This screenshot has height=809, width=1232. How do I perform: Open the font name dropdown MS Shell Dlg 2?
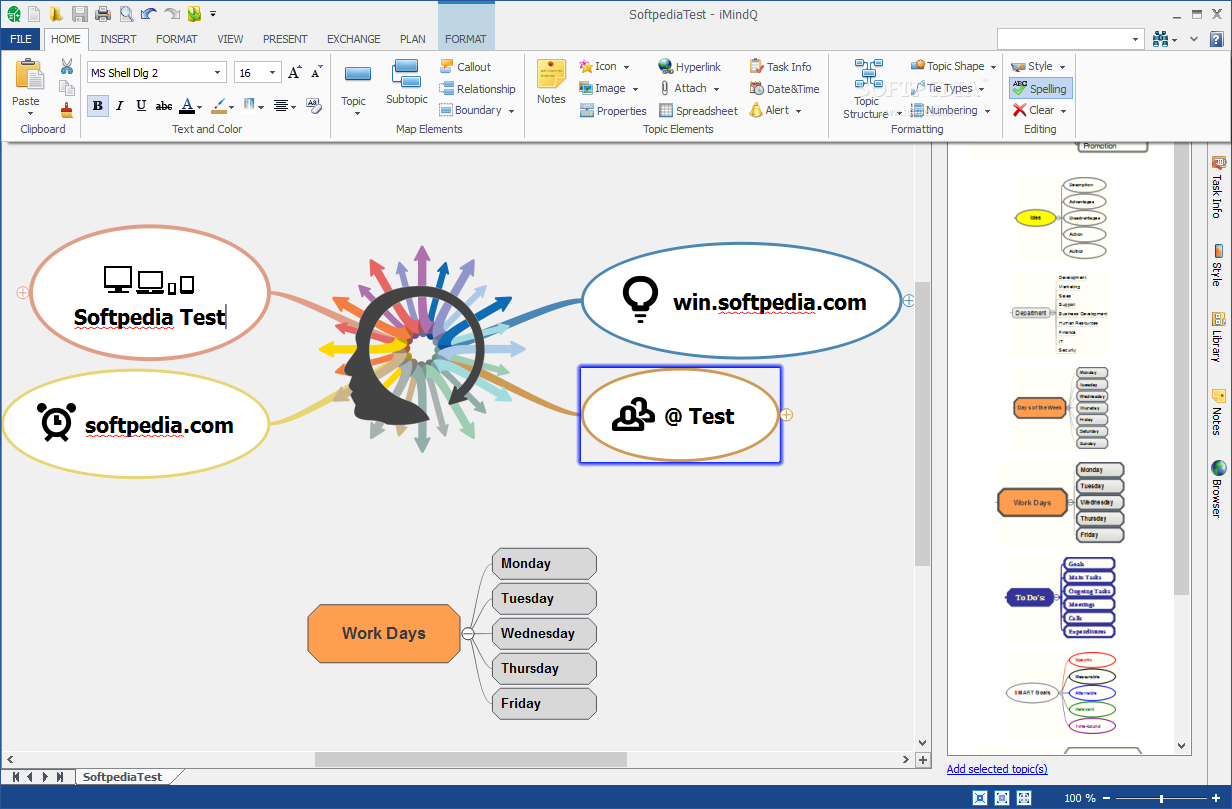218,73
